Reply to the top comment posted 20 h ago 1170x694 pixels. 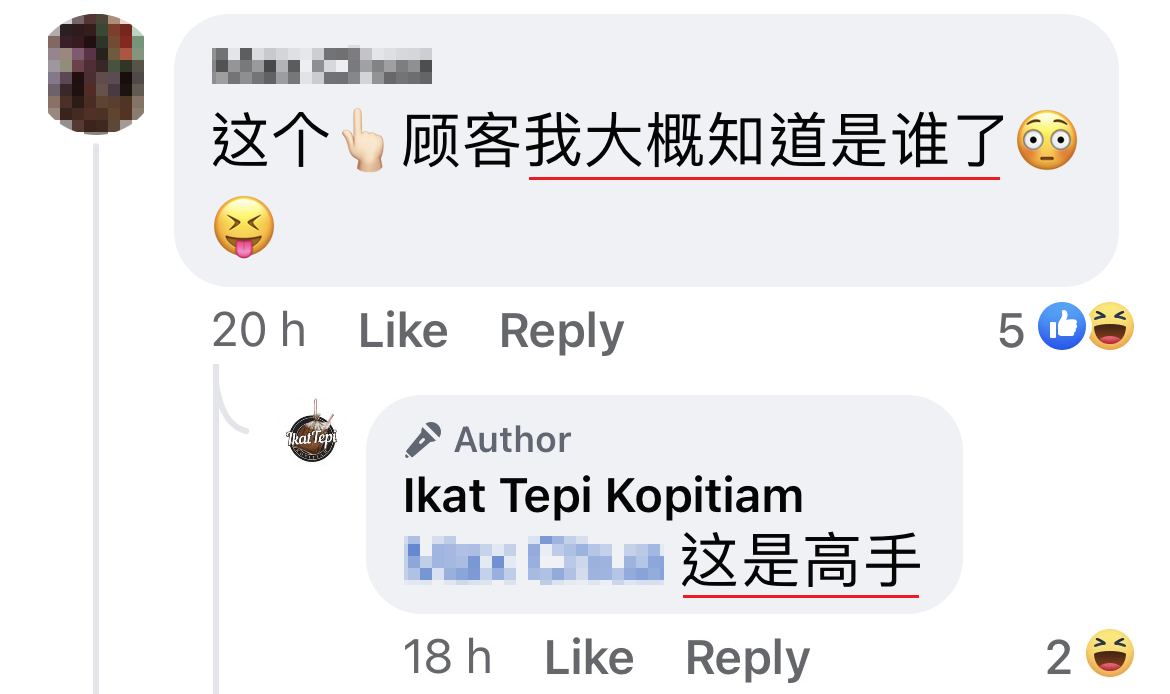(x=561, y=332)
